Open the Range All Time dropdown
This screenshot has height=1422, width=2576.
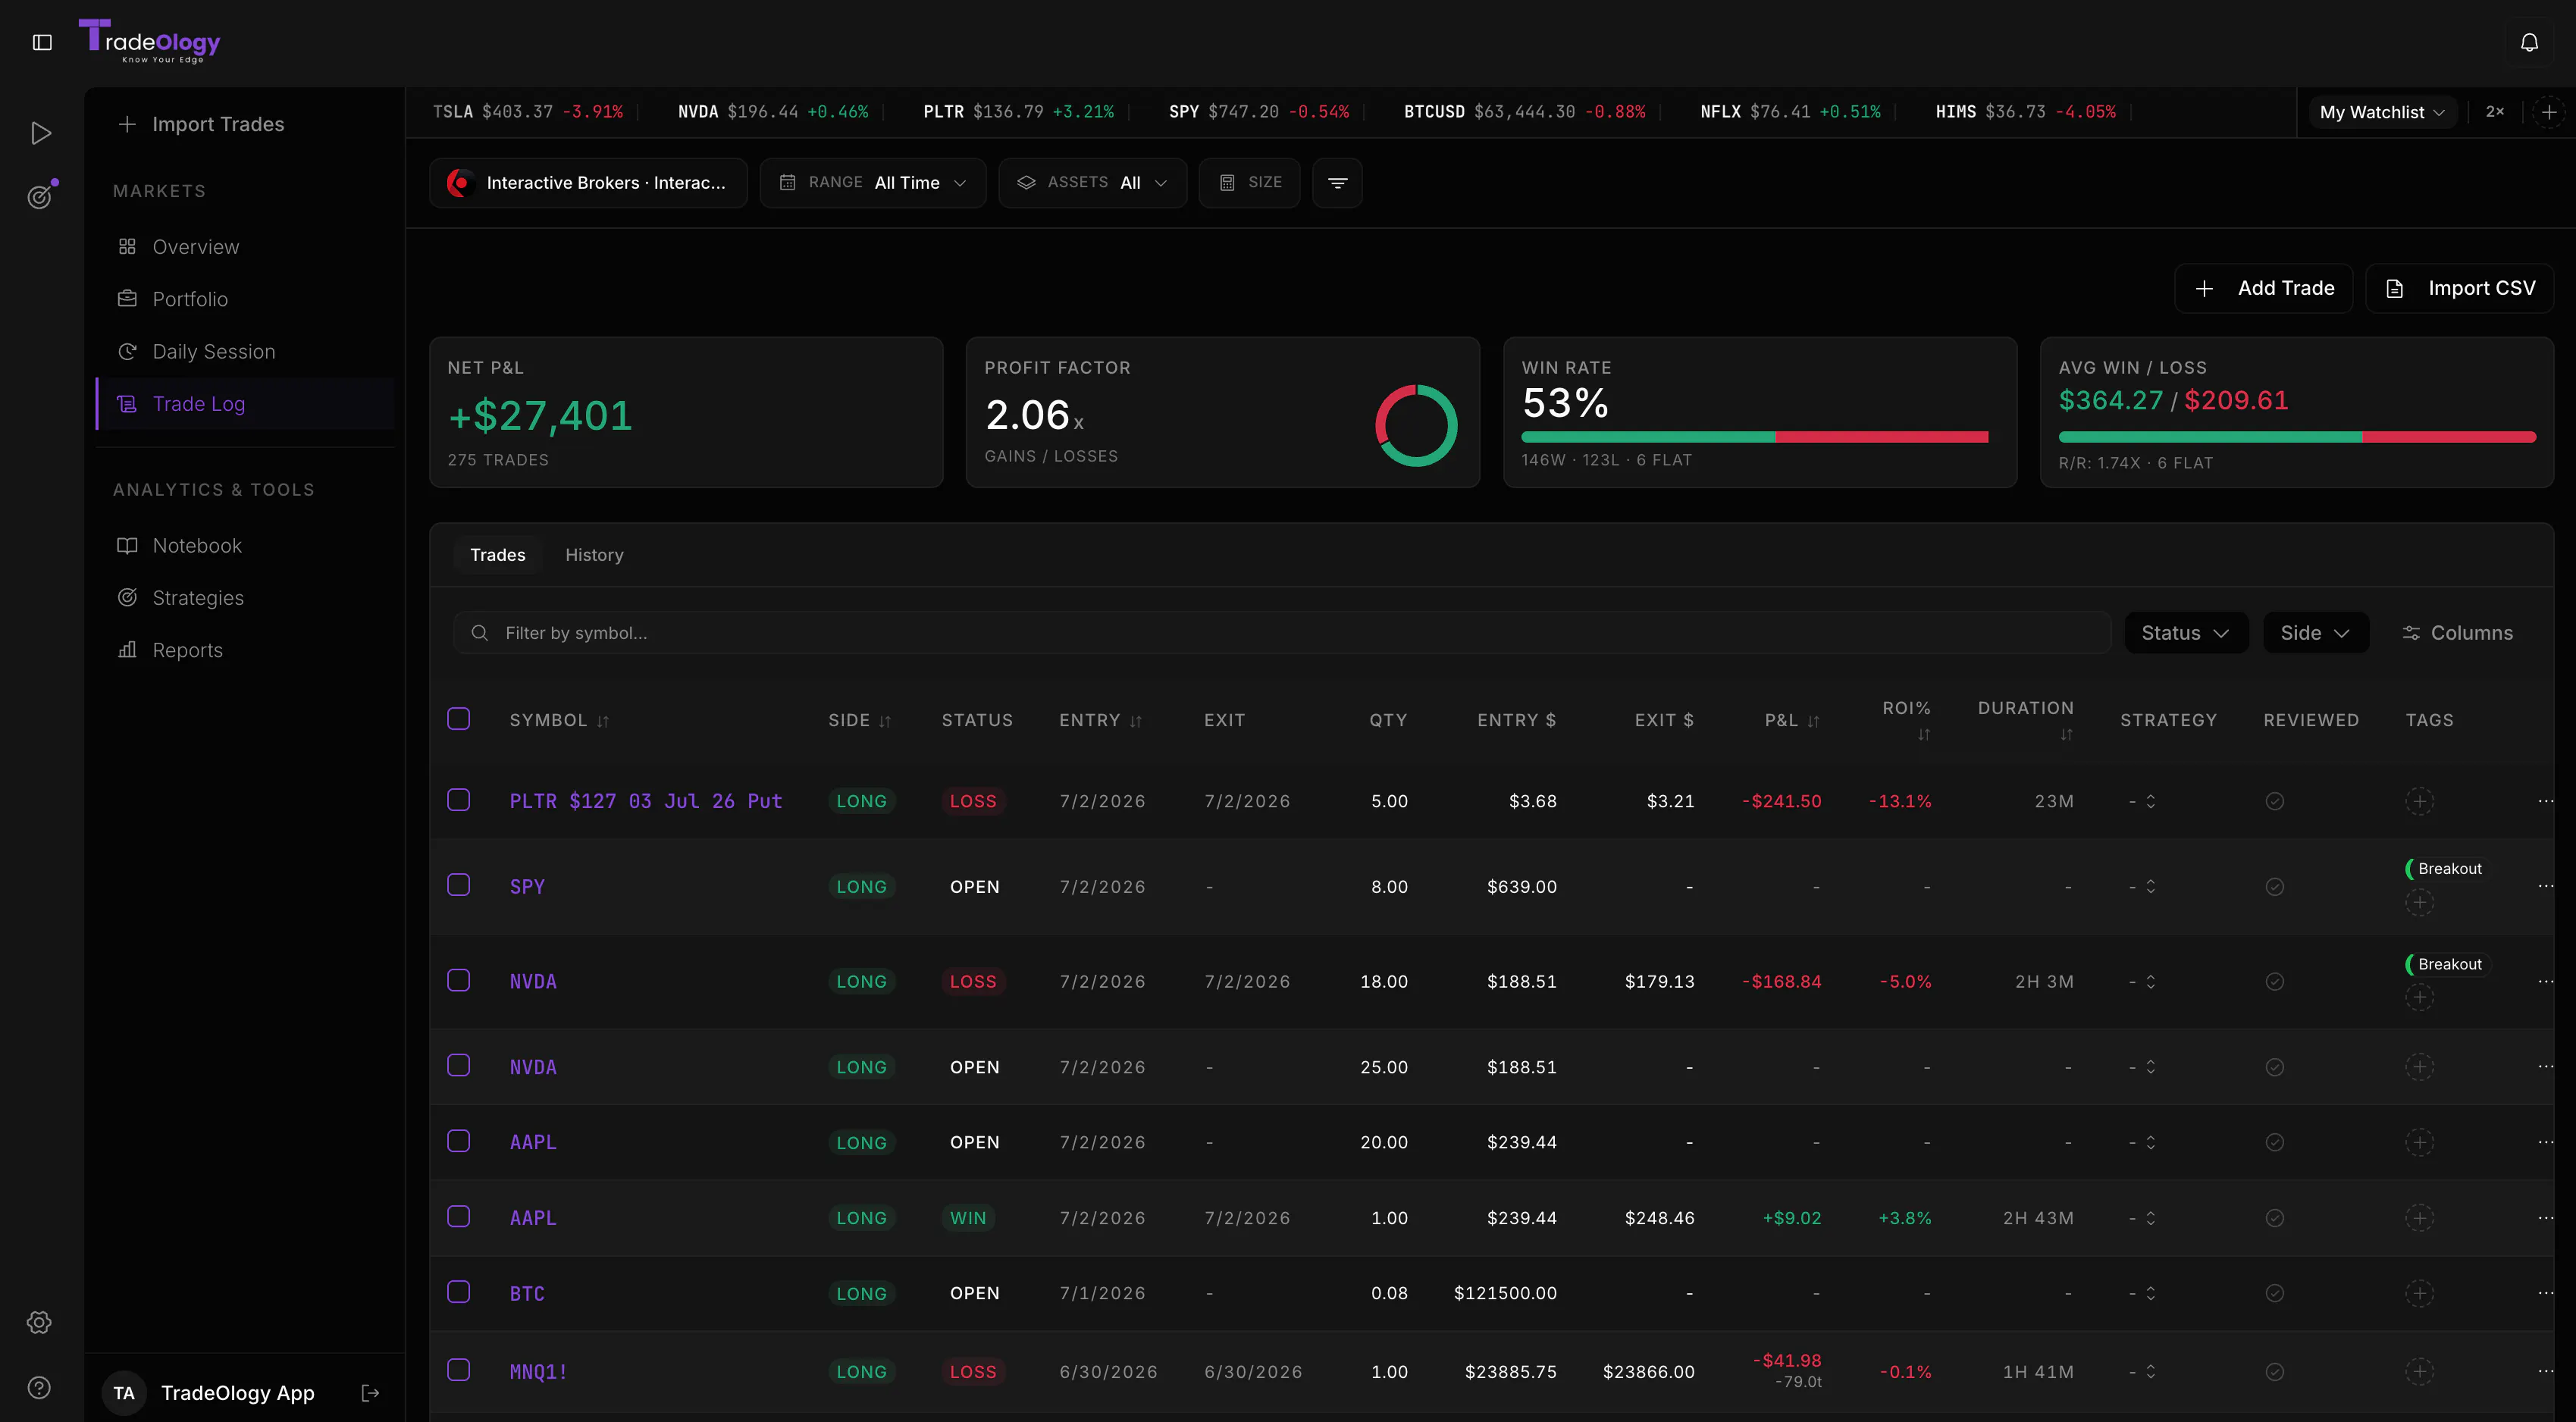point(872,183)
